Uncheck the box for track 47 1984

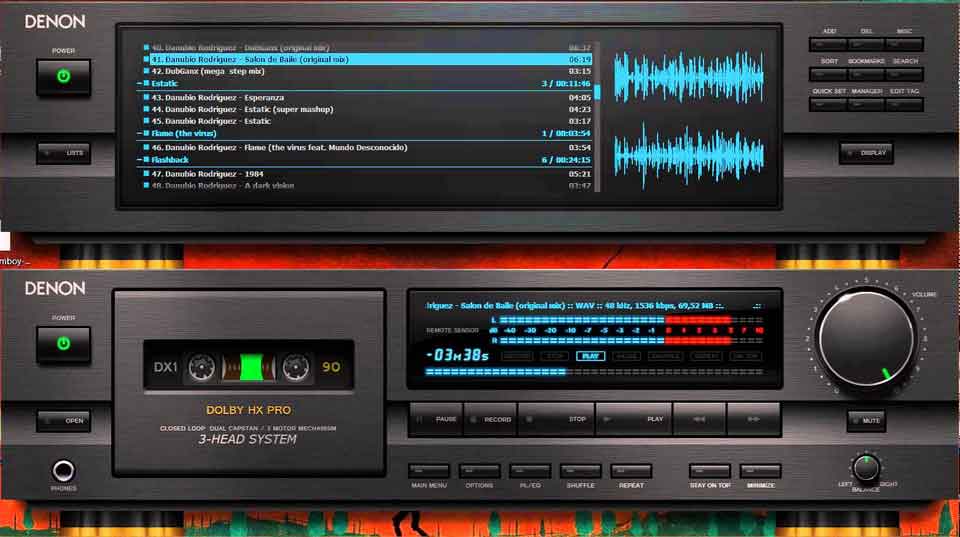pos(146,174)
